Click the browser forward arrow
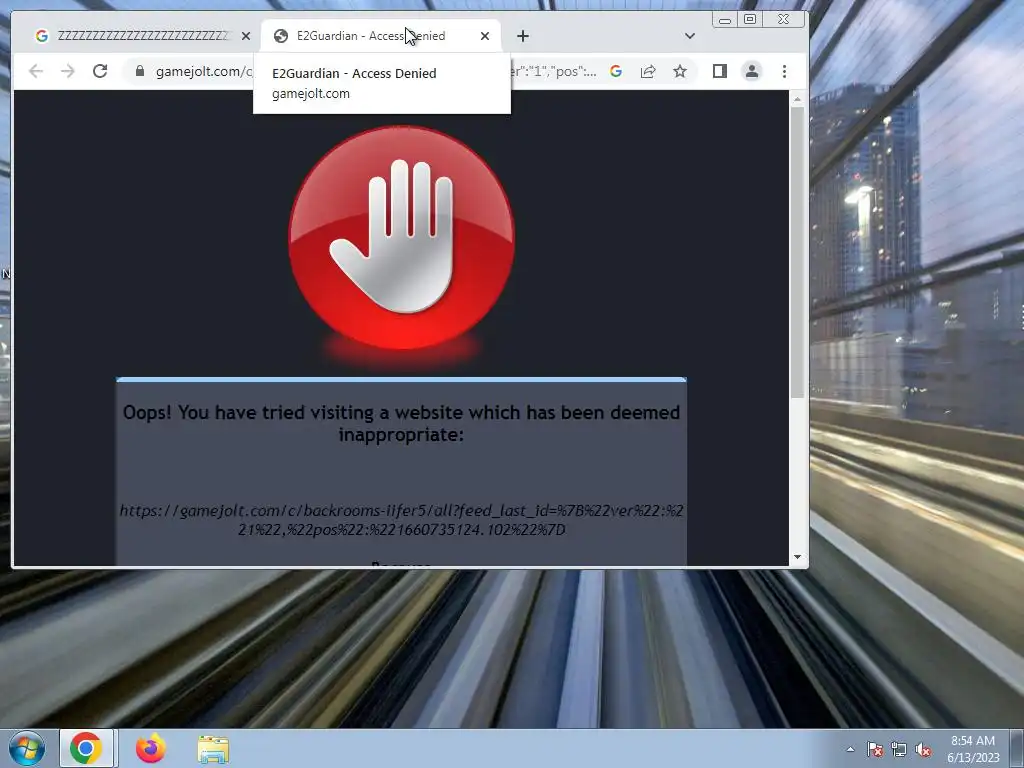Screen dimensions: 1024x768 coord(68,71)
